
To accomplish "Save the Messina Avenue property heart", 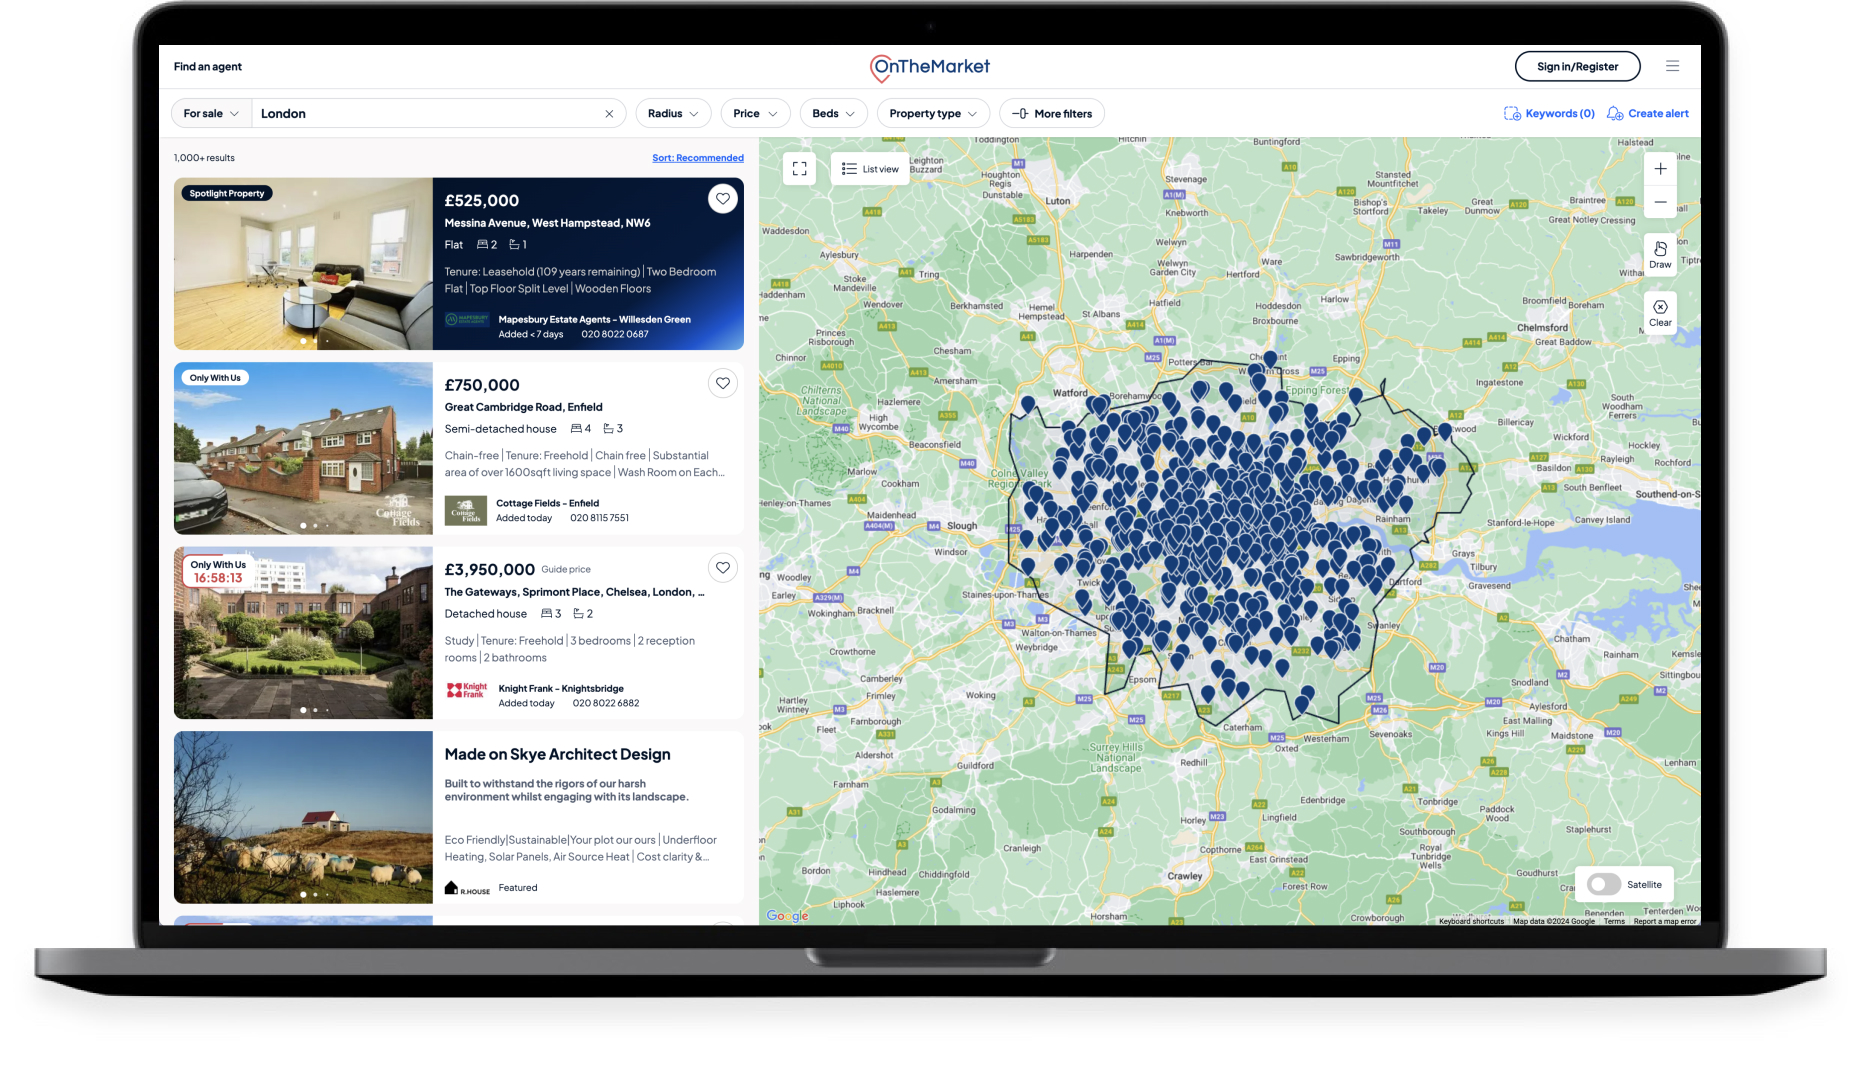I will click(x=723, y=199).
